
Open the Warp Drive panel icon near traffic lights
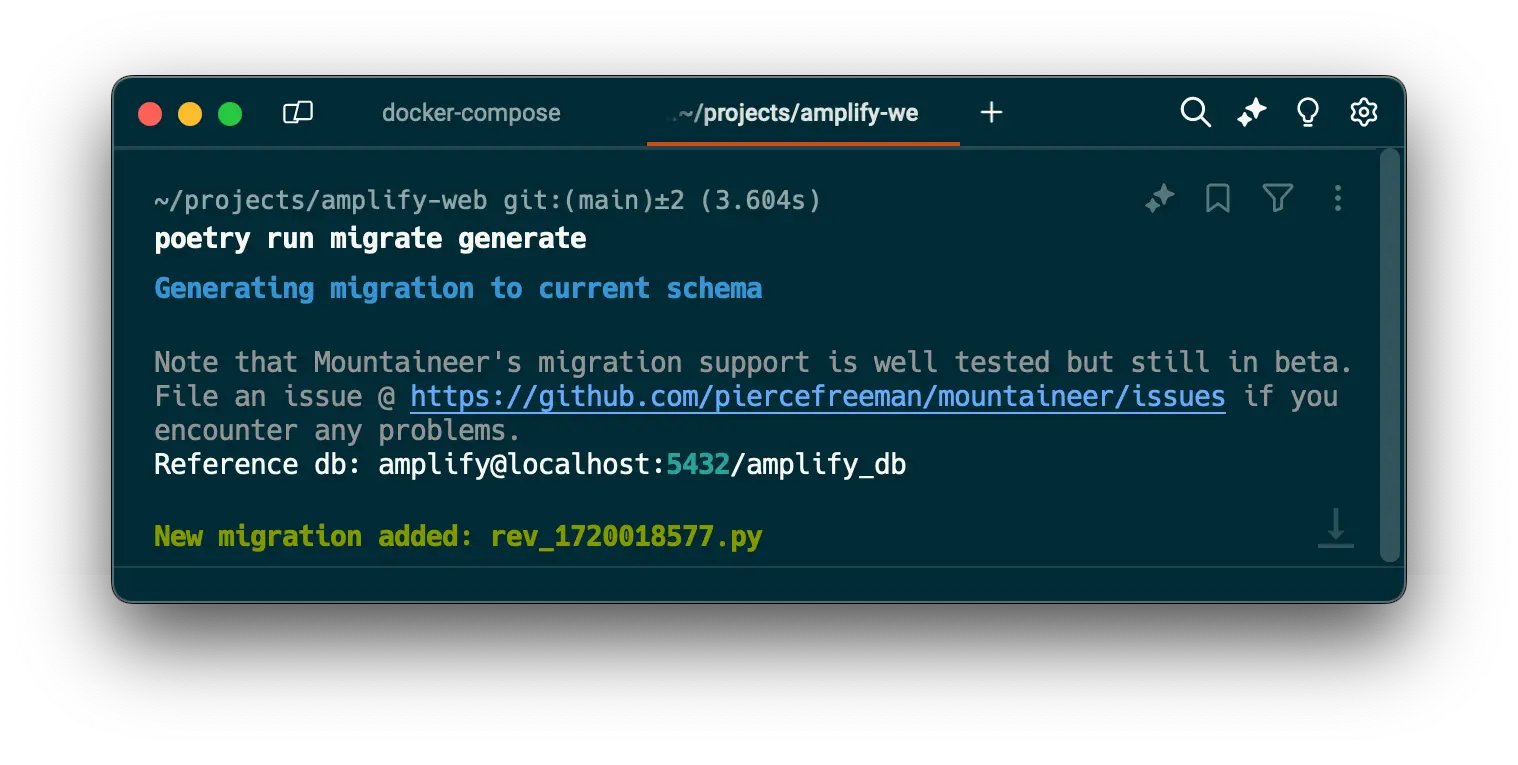point(298,112)
